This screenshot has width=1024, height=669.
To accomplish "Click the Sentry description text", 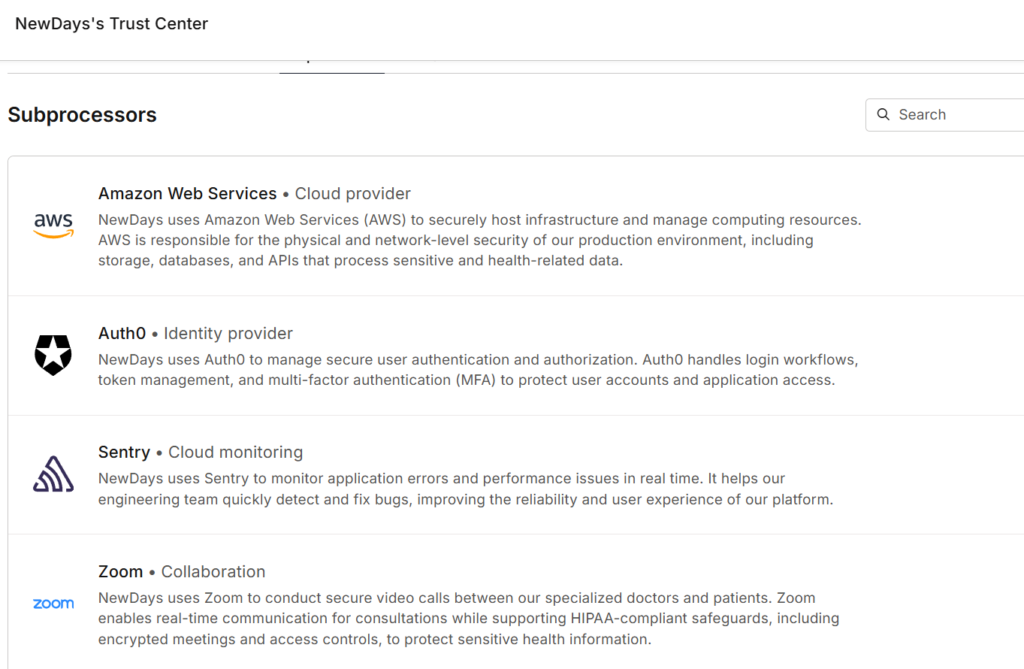I will click(x=465, y=488).
